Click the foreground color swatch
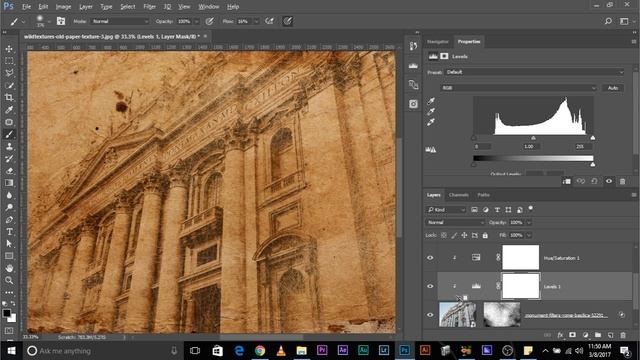Screen dimensions: 640x360 pyautogui.click(x=7, y=313)
